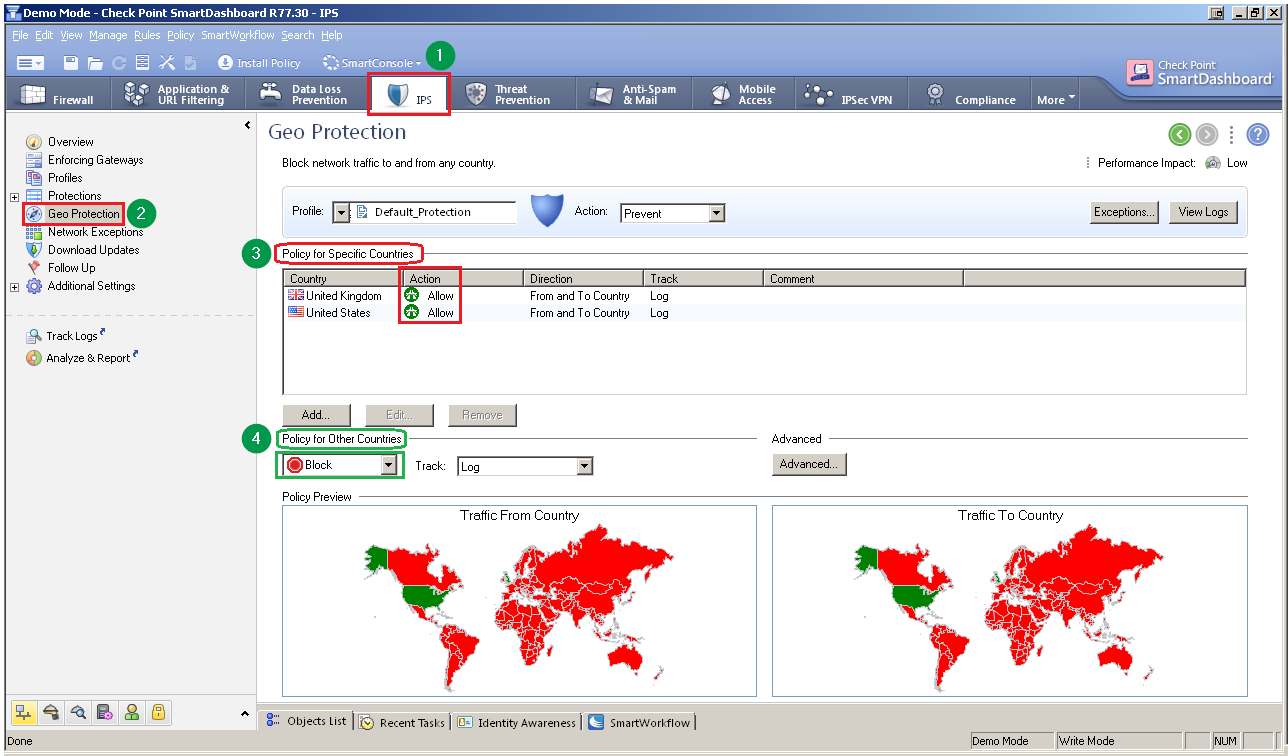
Task: Switch to Application & URL Filtering tab
Action: [x=176, y=95]
